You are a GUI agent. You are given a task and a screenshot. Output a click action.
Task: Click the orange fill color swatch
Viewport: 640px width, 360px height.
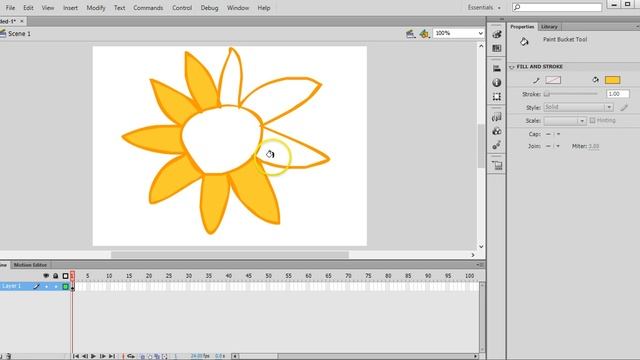612,80
